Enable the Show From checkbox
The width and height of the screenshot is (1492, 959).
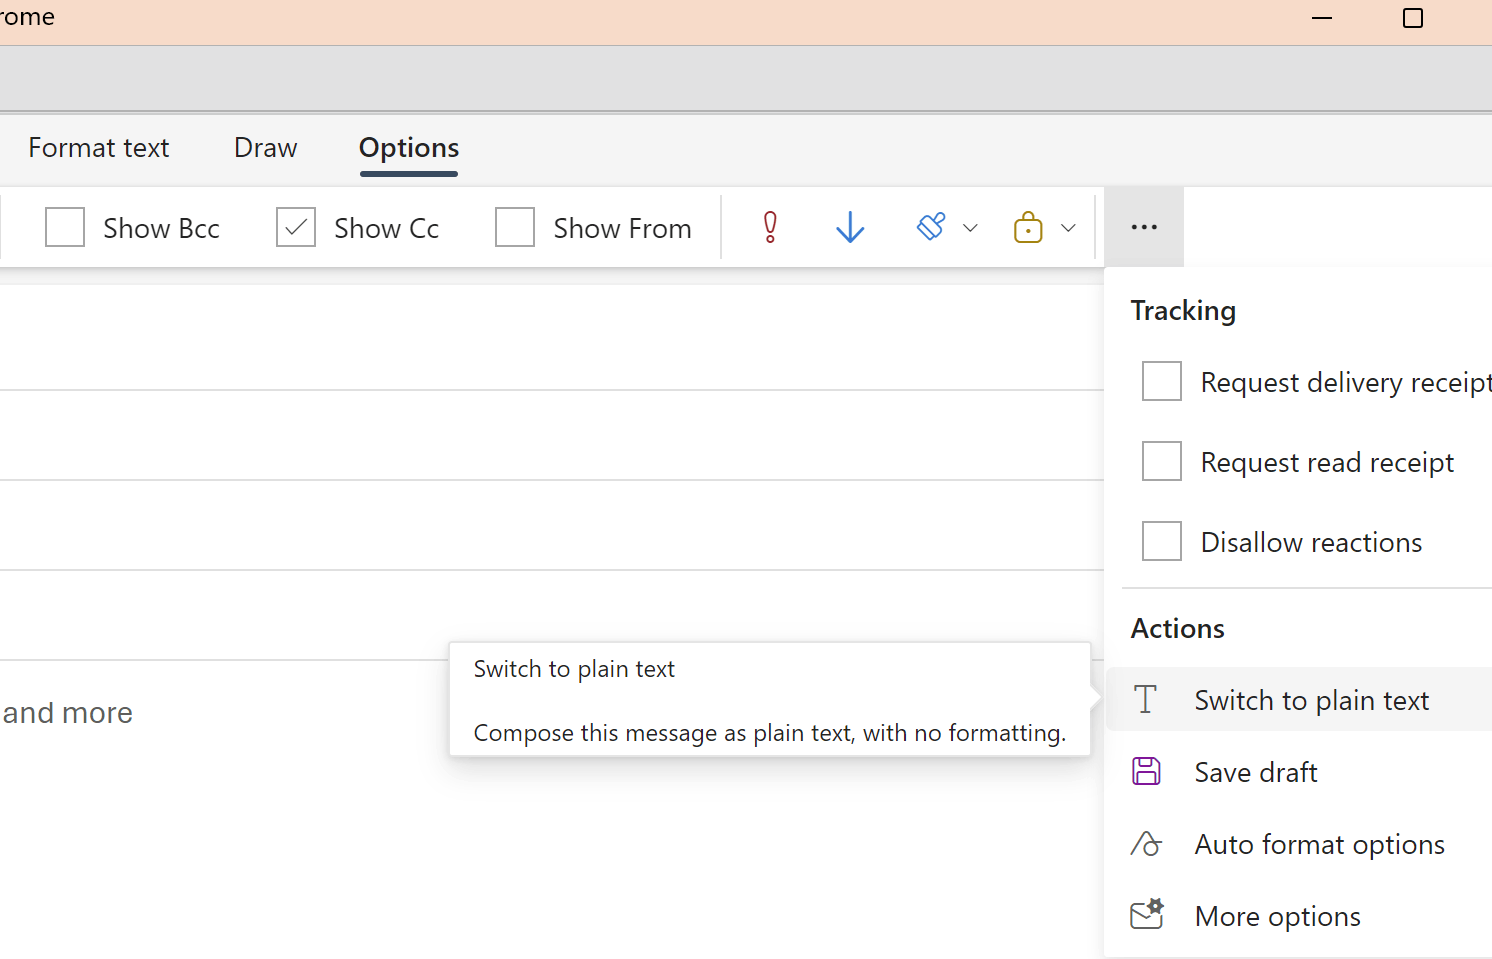[x=514, y=227]
